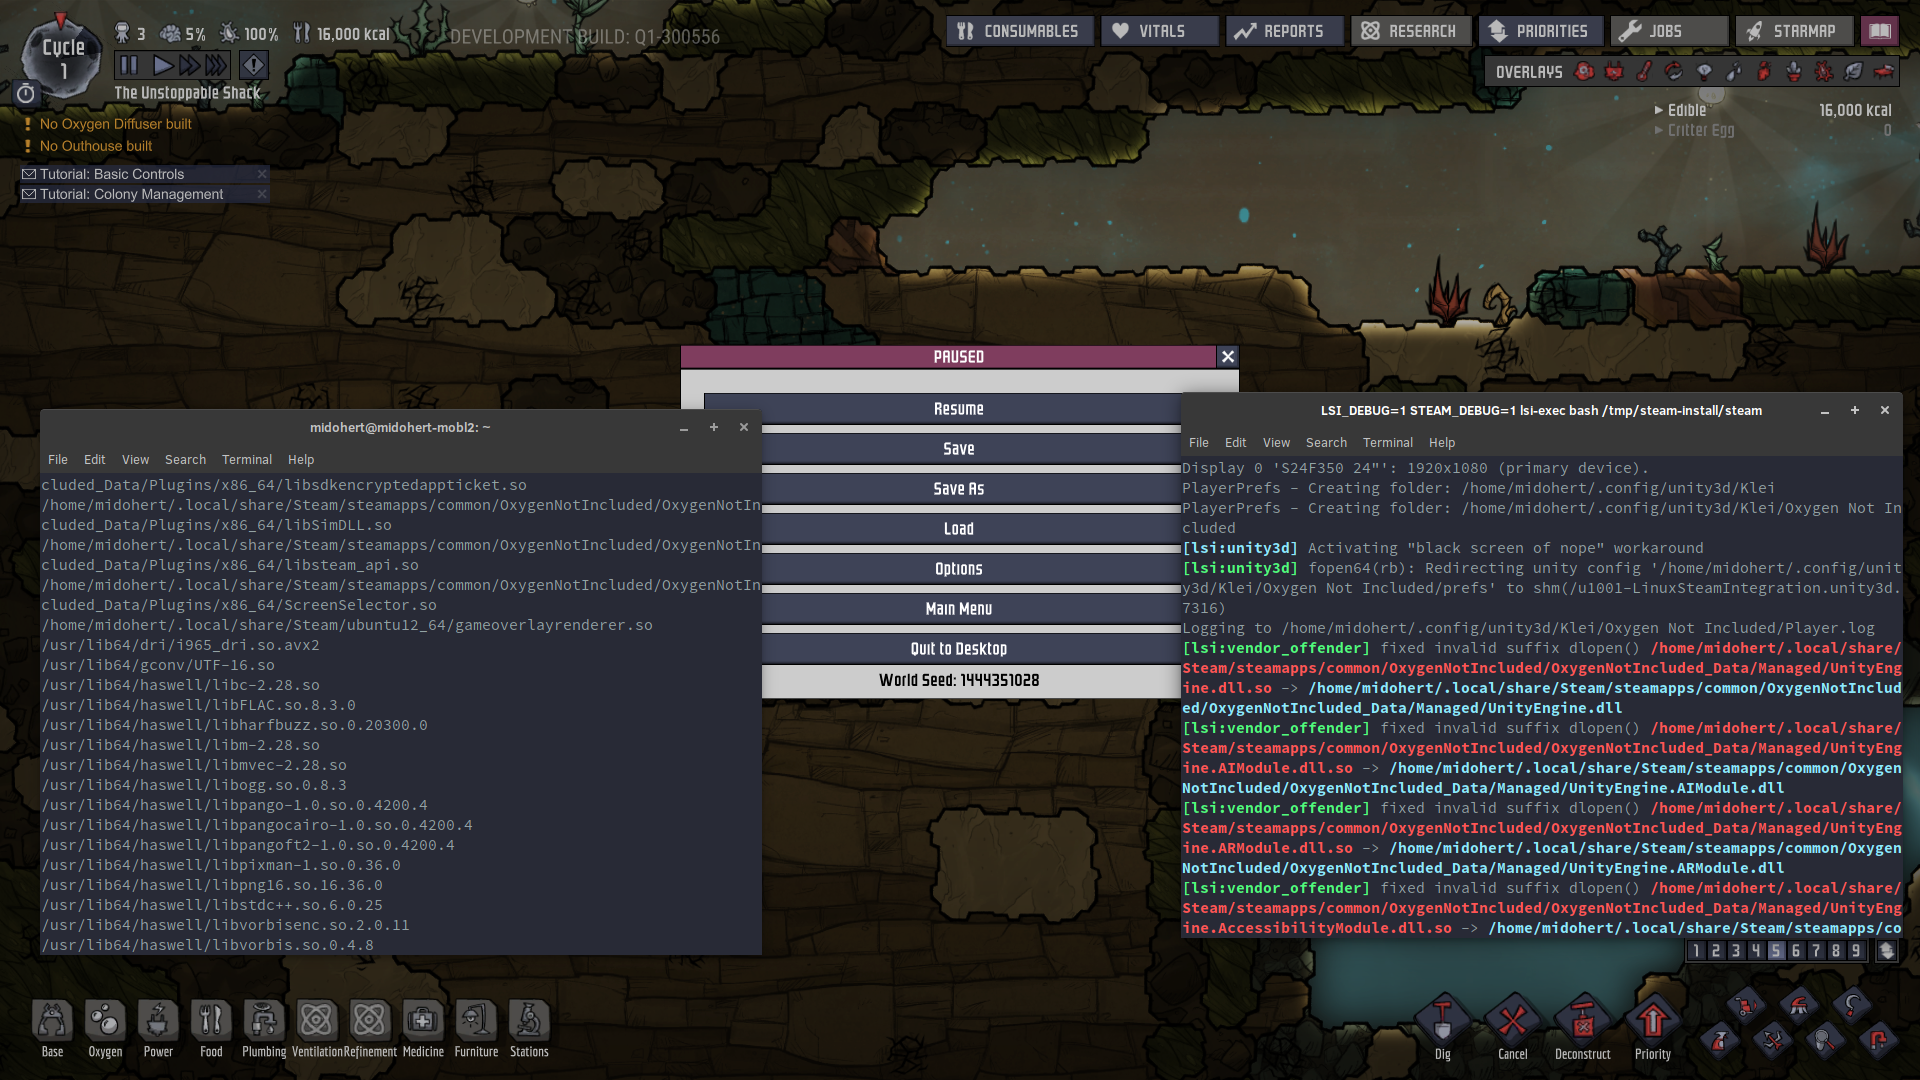Click Main Menu in paused menu
1920x1080 pixels.
pyautogui.click(x=958, y=609)
